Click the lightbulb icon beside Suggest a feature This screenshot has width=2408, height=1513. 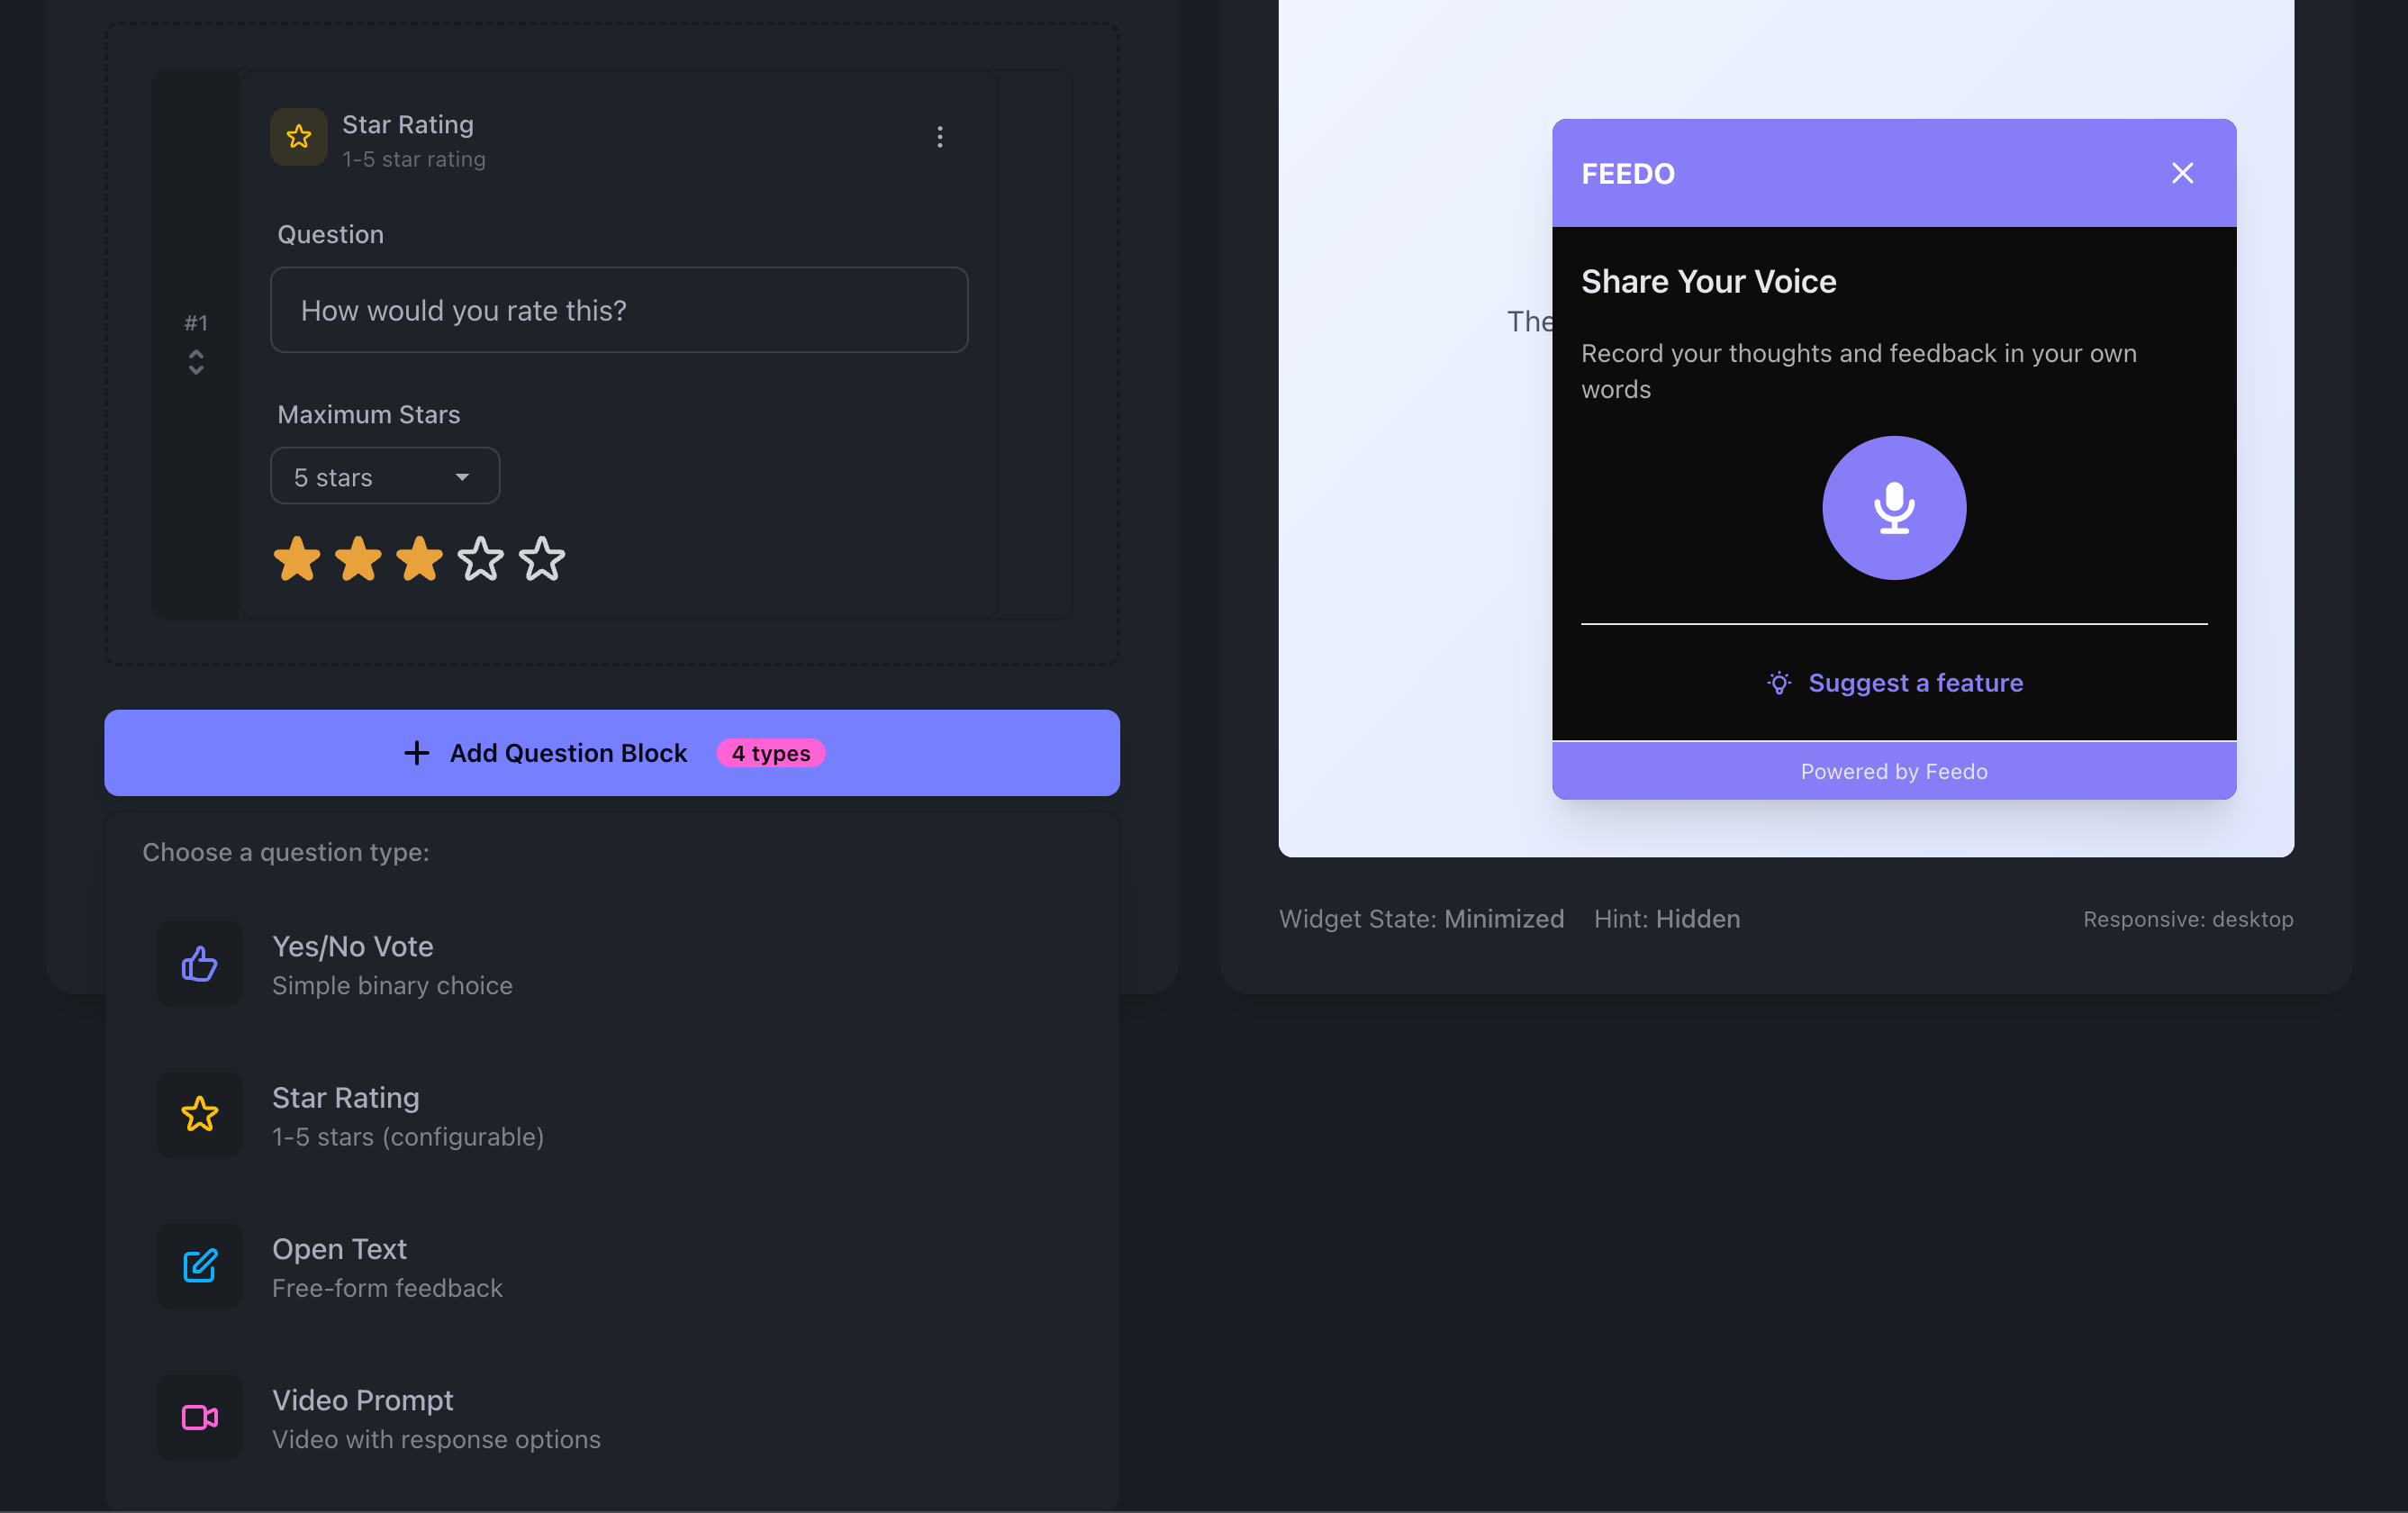point(1779,683)
